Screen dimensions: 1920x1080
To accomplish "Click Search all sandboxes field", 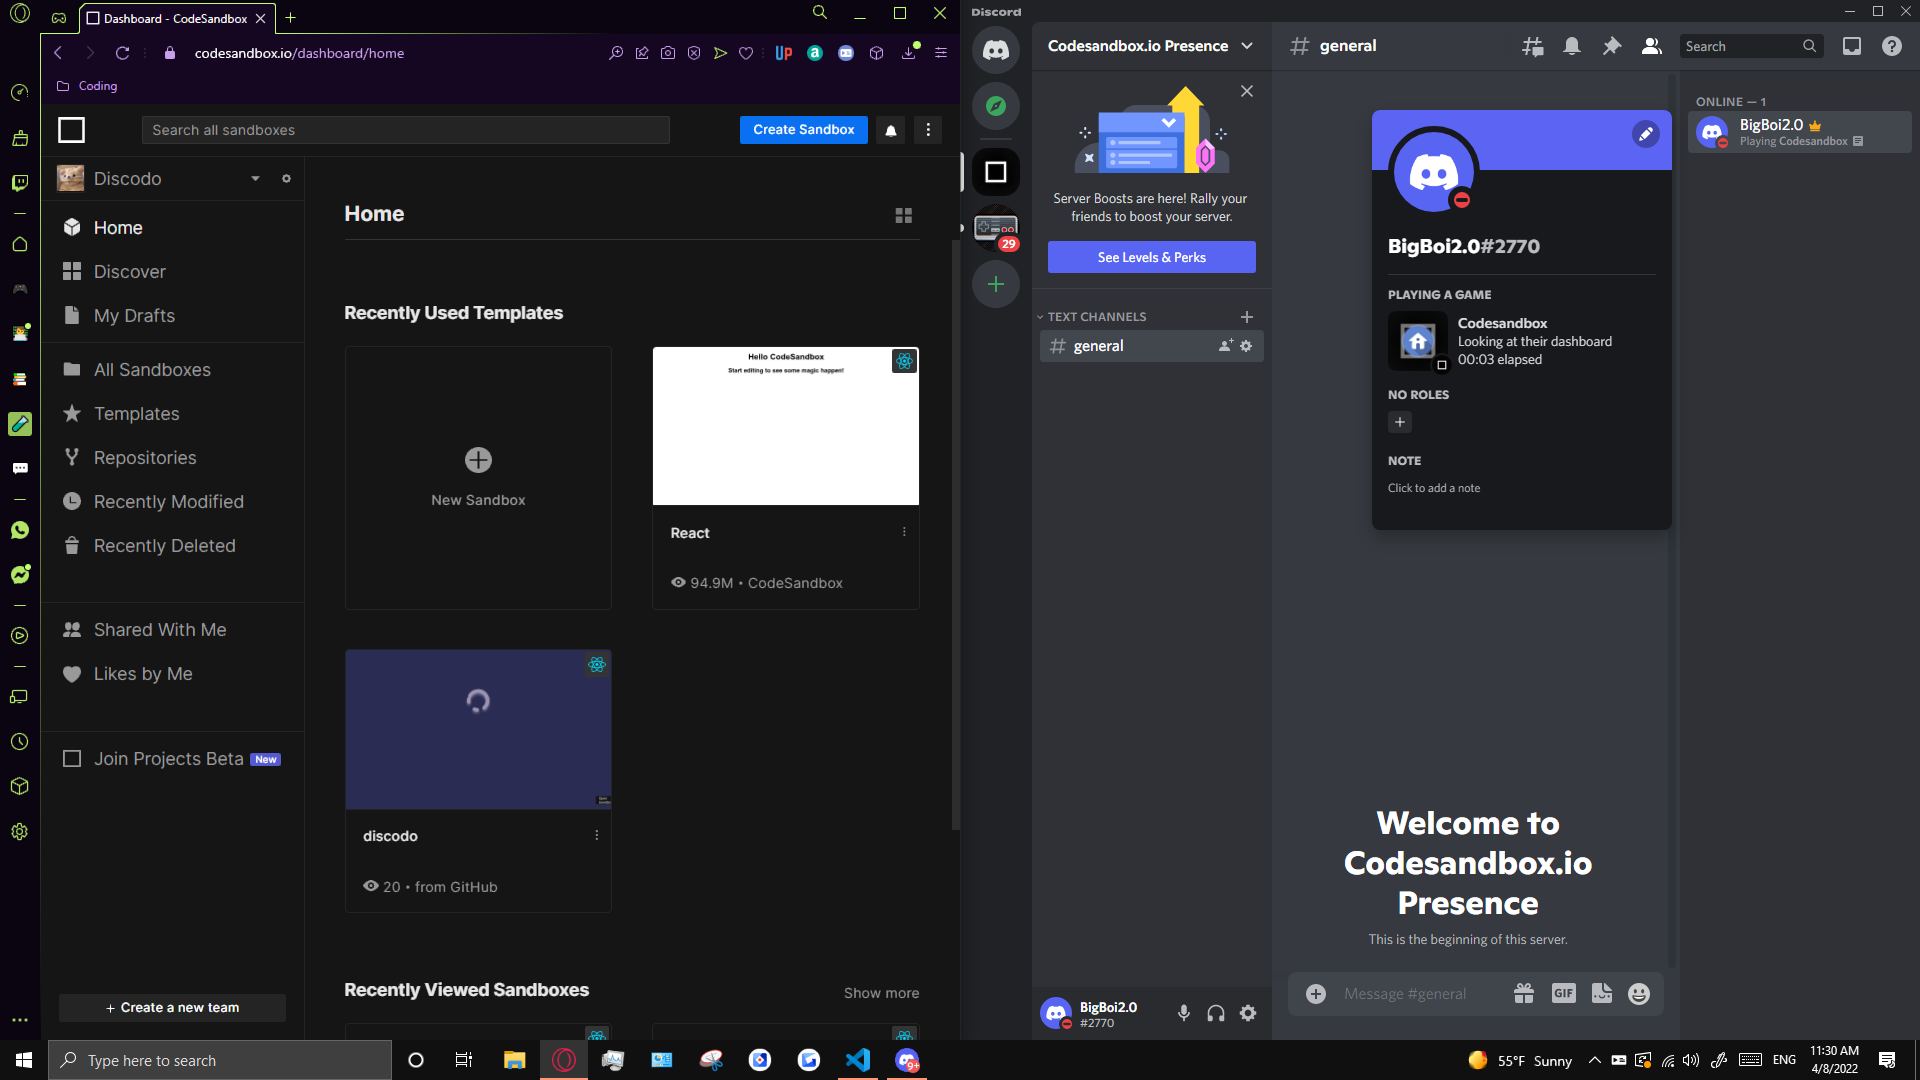I will coord(405,130).
